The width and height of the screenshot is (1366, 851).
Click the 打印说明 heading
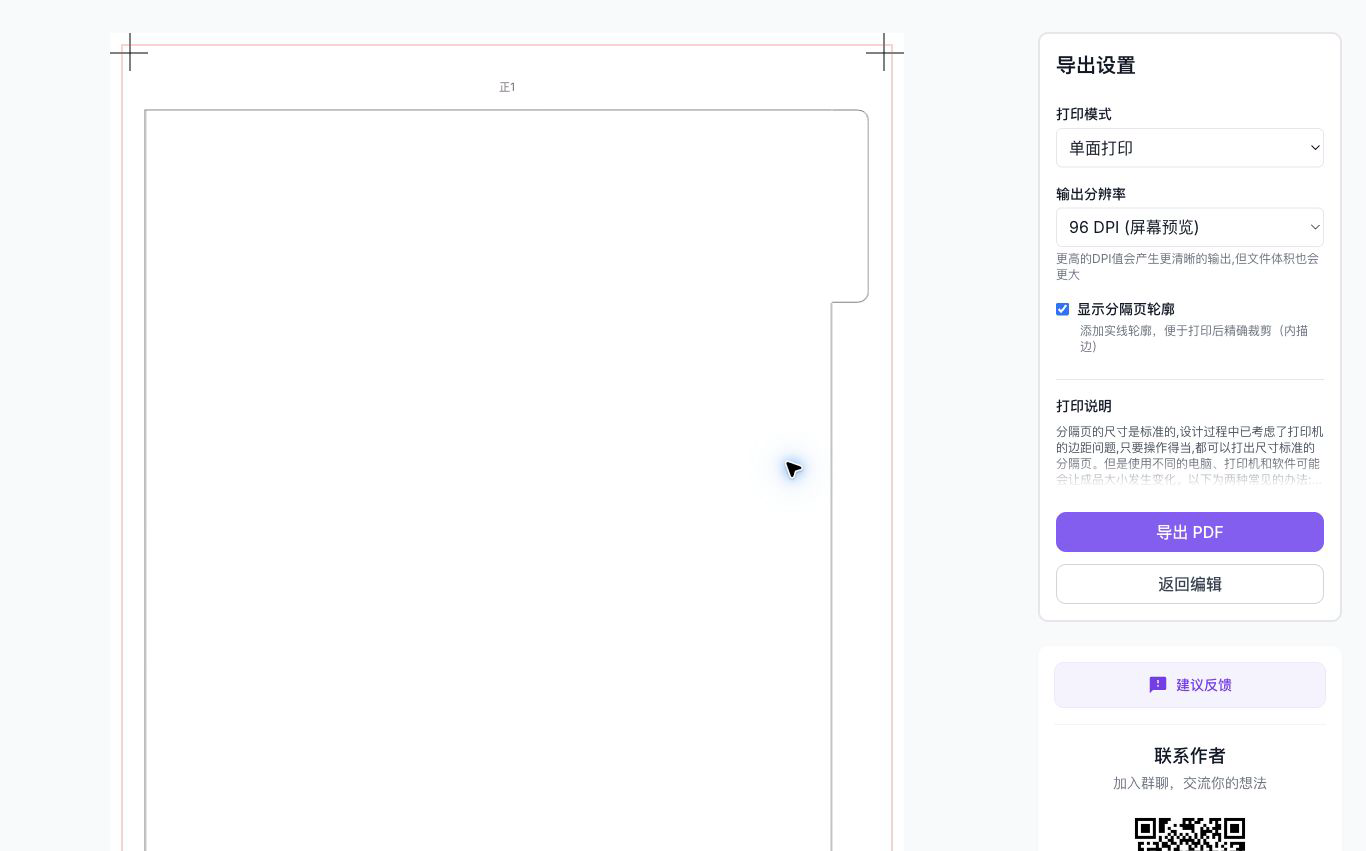1084,406
